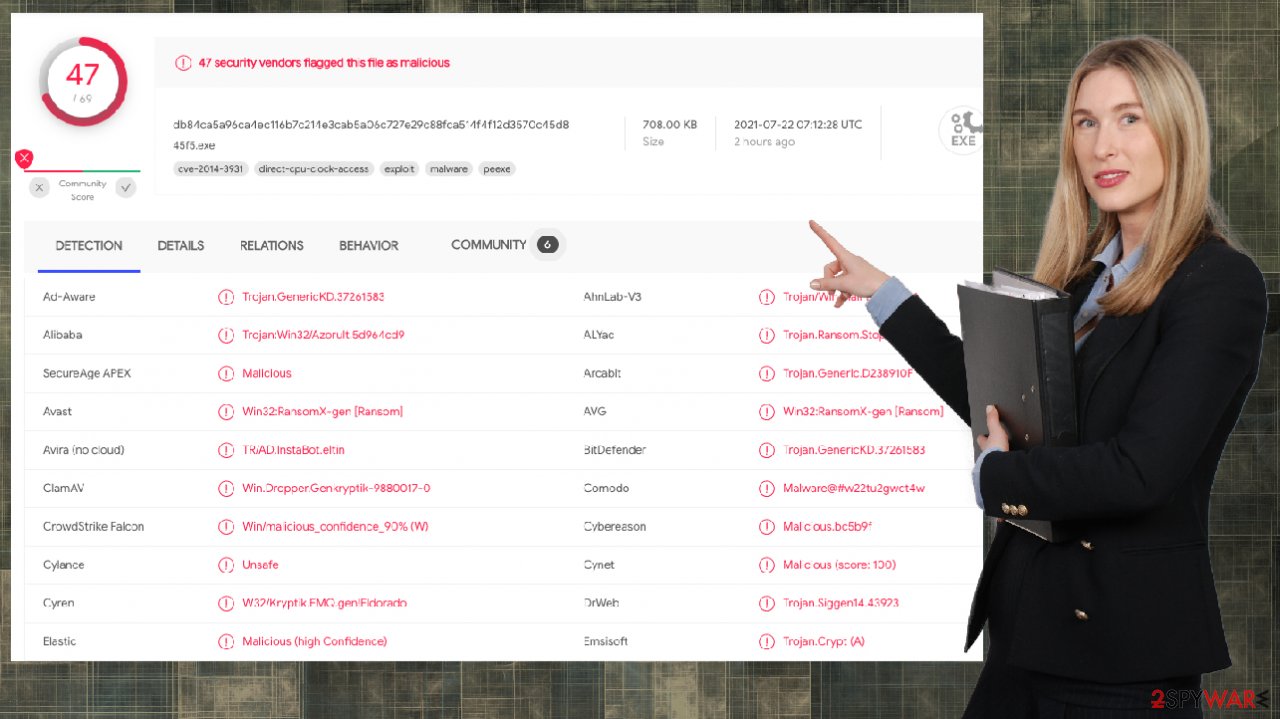Viewport: 1280px width, 719px height.
Task: Click AVG's Win32:RansomX-gen [Ransom] result
Action: [863, 411]
